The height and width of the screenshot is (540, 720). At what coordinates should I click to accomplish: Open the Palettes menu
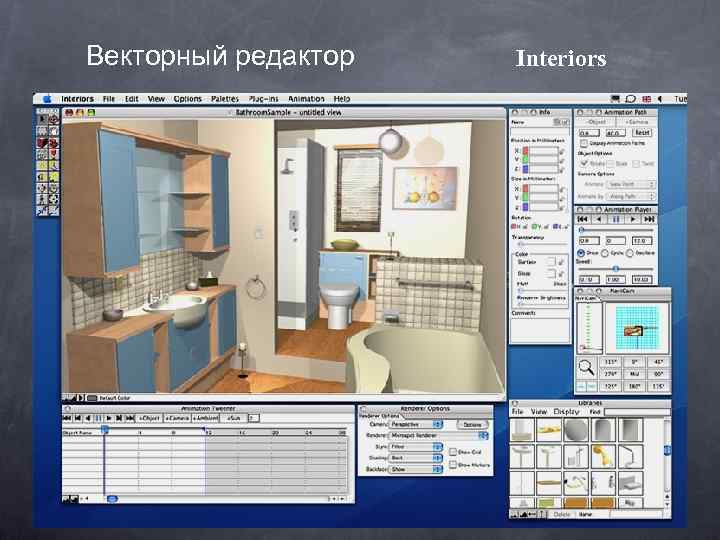pyautogui.click(x=225, y=99)
